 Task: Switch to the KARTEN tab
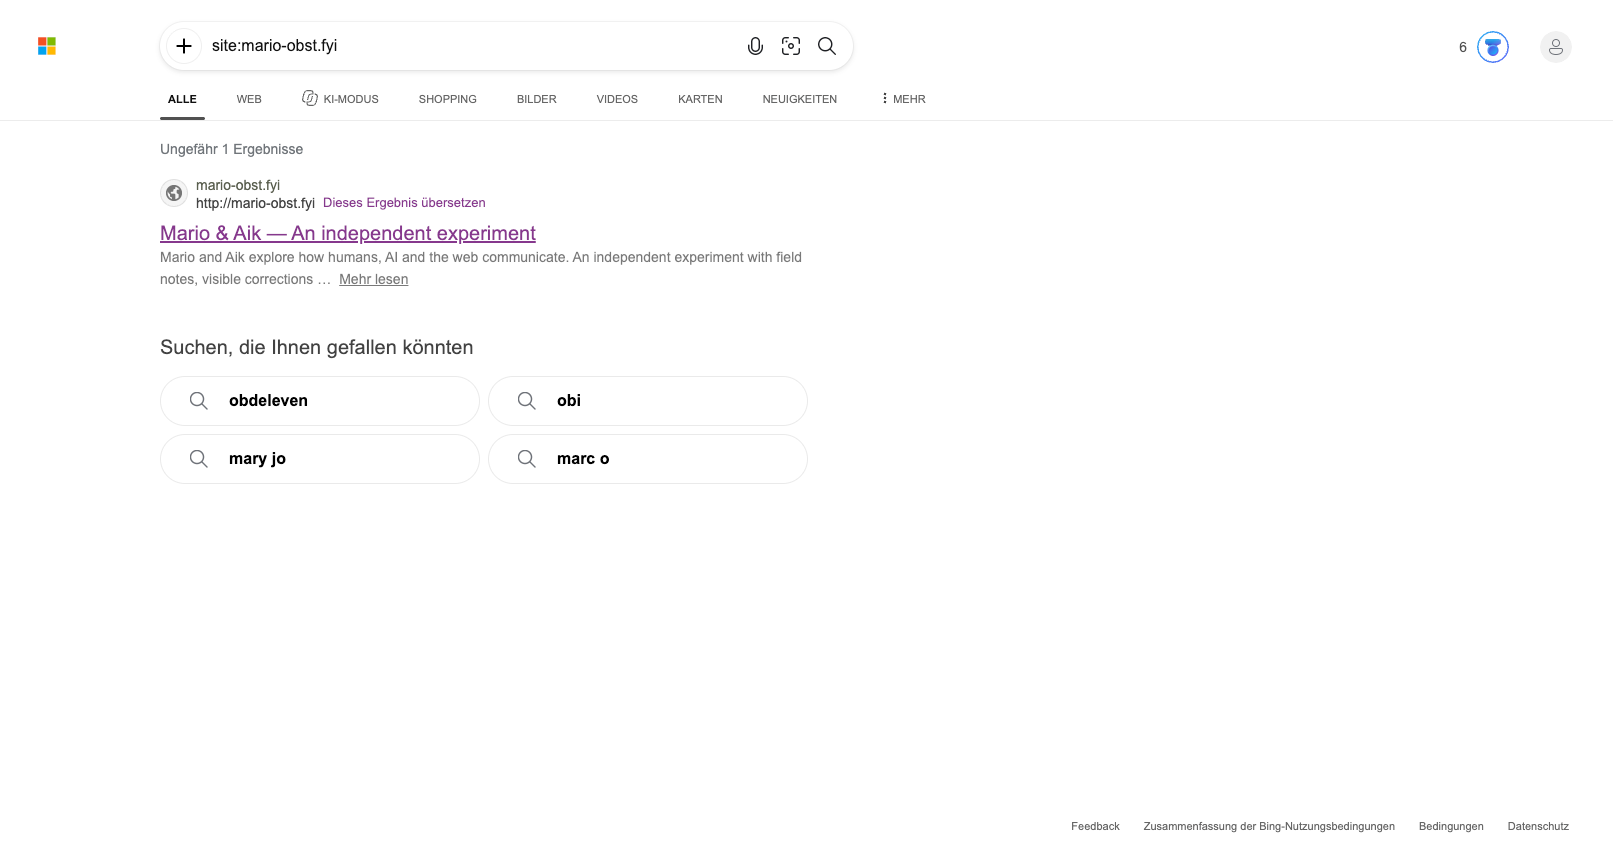click(700, 99)
